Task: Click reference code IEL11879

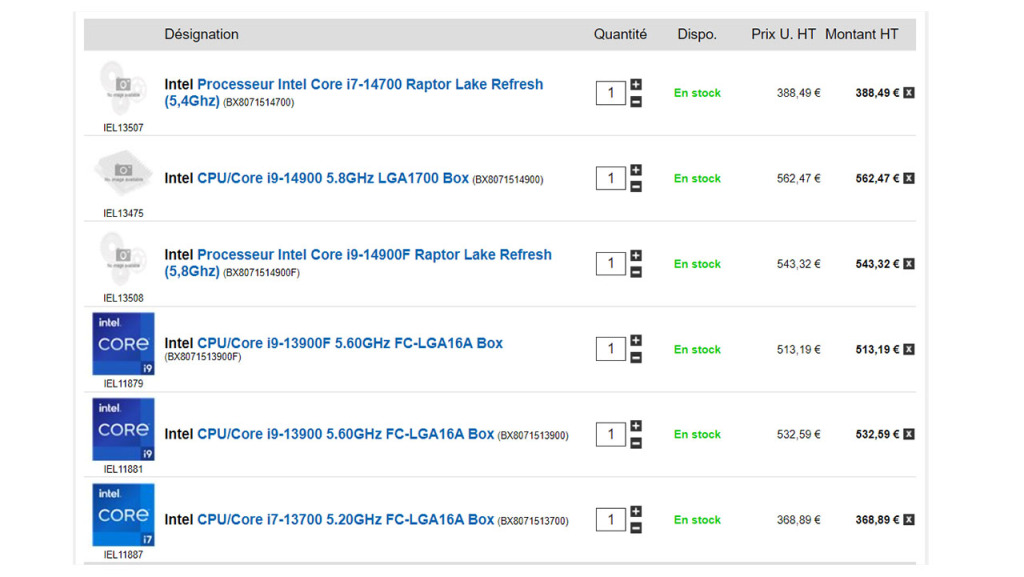Action: tap(123, 384)
